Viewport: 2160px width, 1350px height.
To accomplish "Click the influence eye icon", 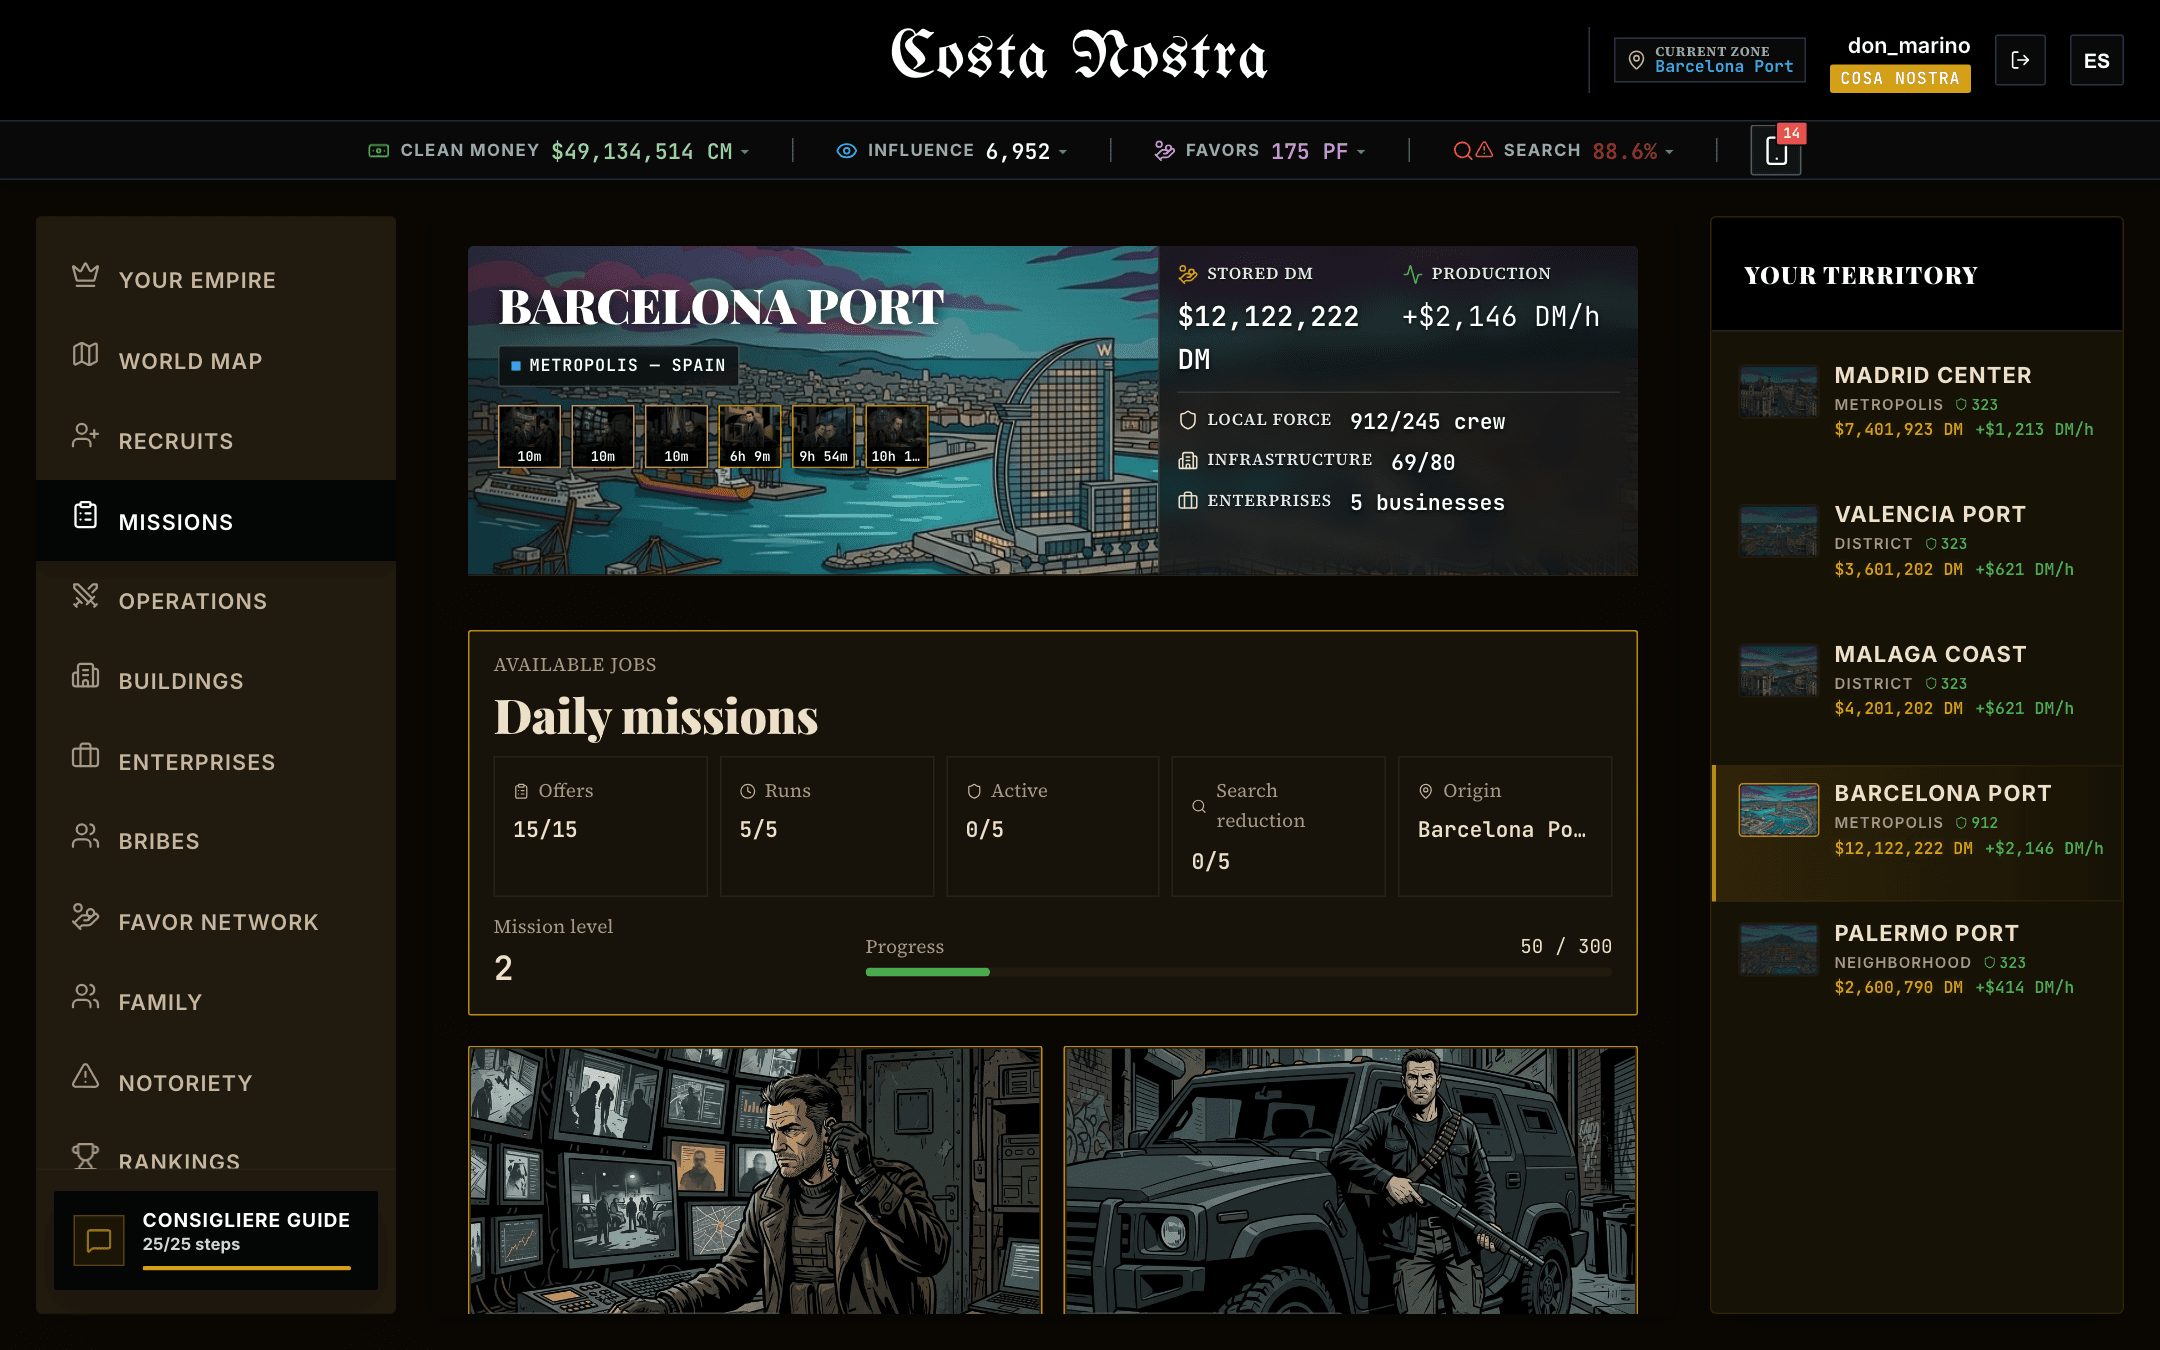I will 846,151.
